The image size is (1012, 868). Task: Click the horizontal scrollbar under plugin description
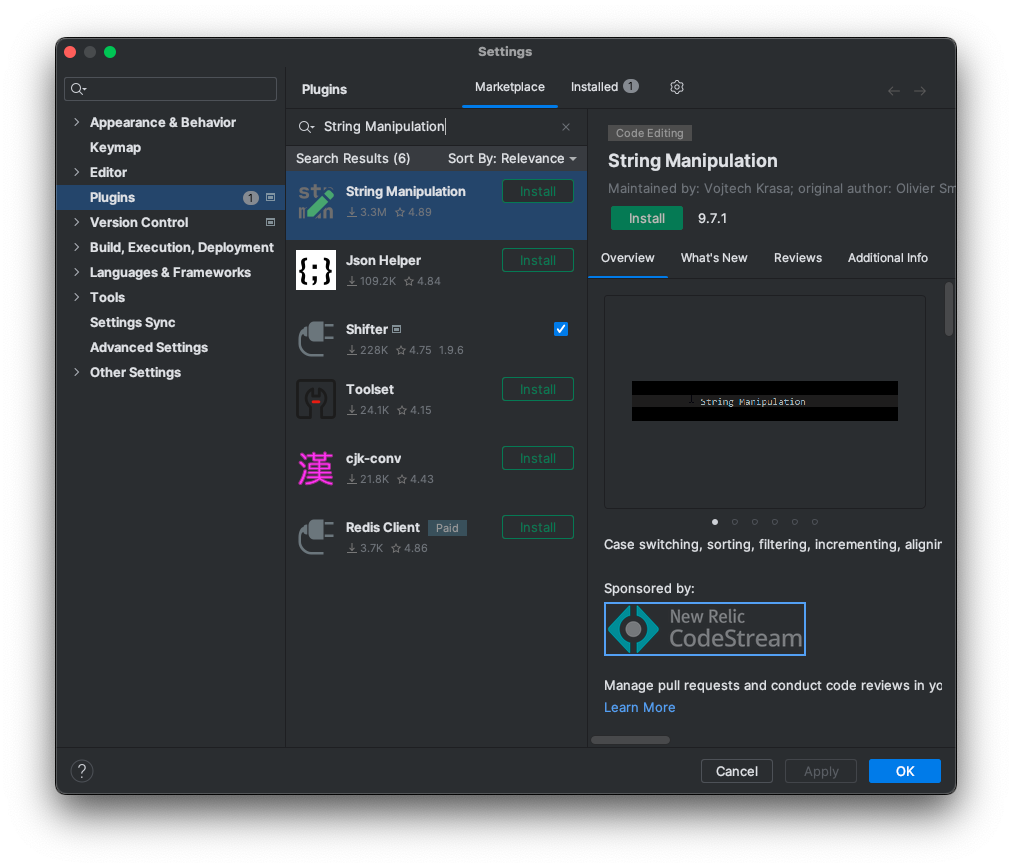[631, 740]
